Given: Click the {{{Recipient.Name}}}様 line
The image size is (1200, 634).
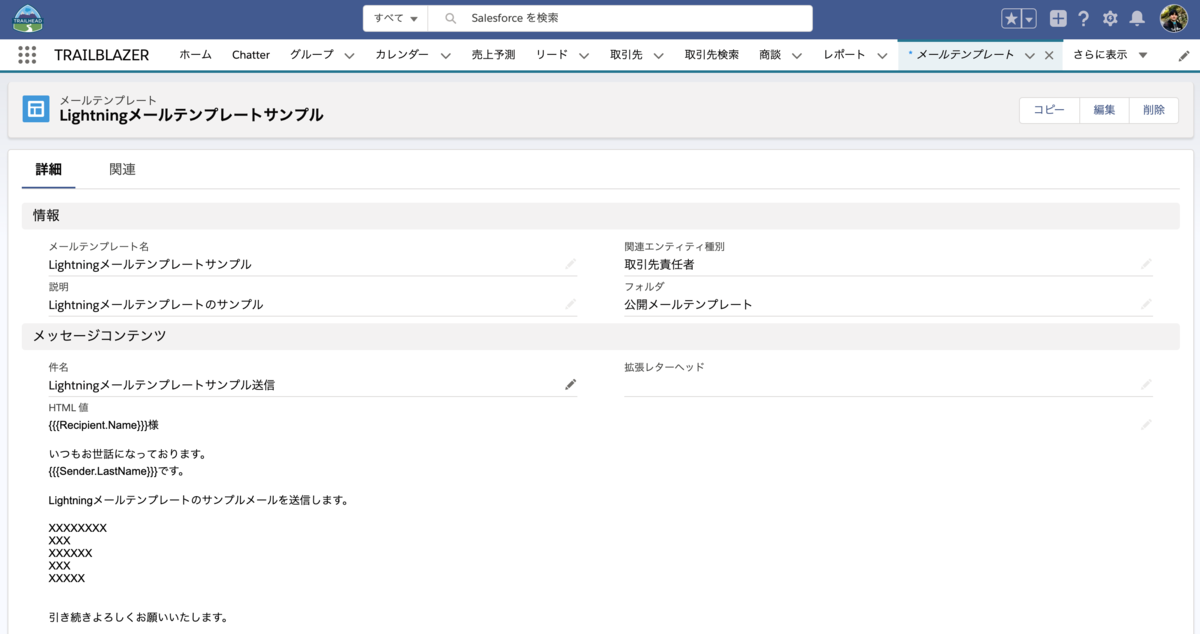Looking at the screenshot, I should (x=103, y=425).
